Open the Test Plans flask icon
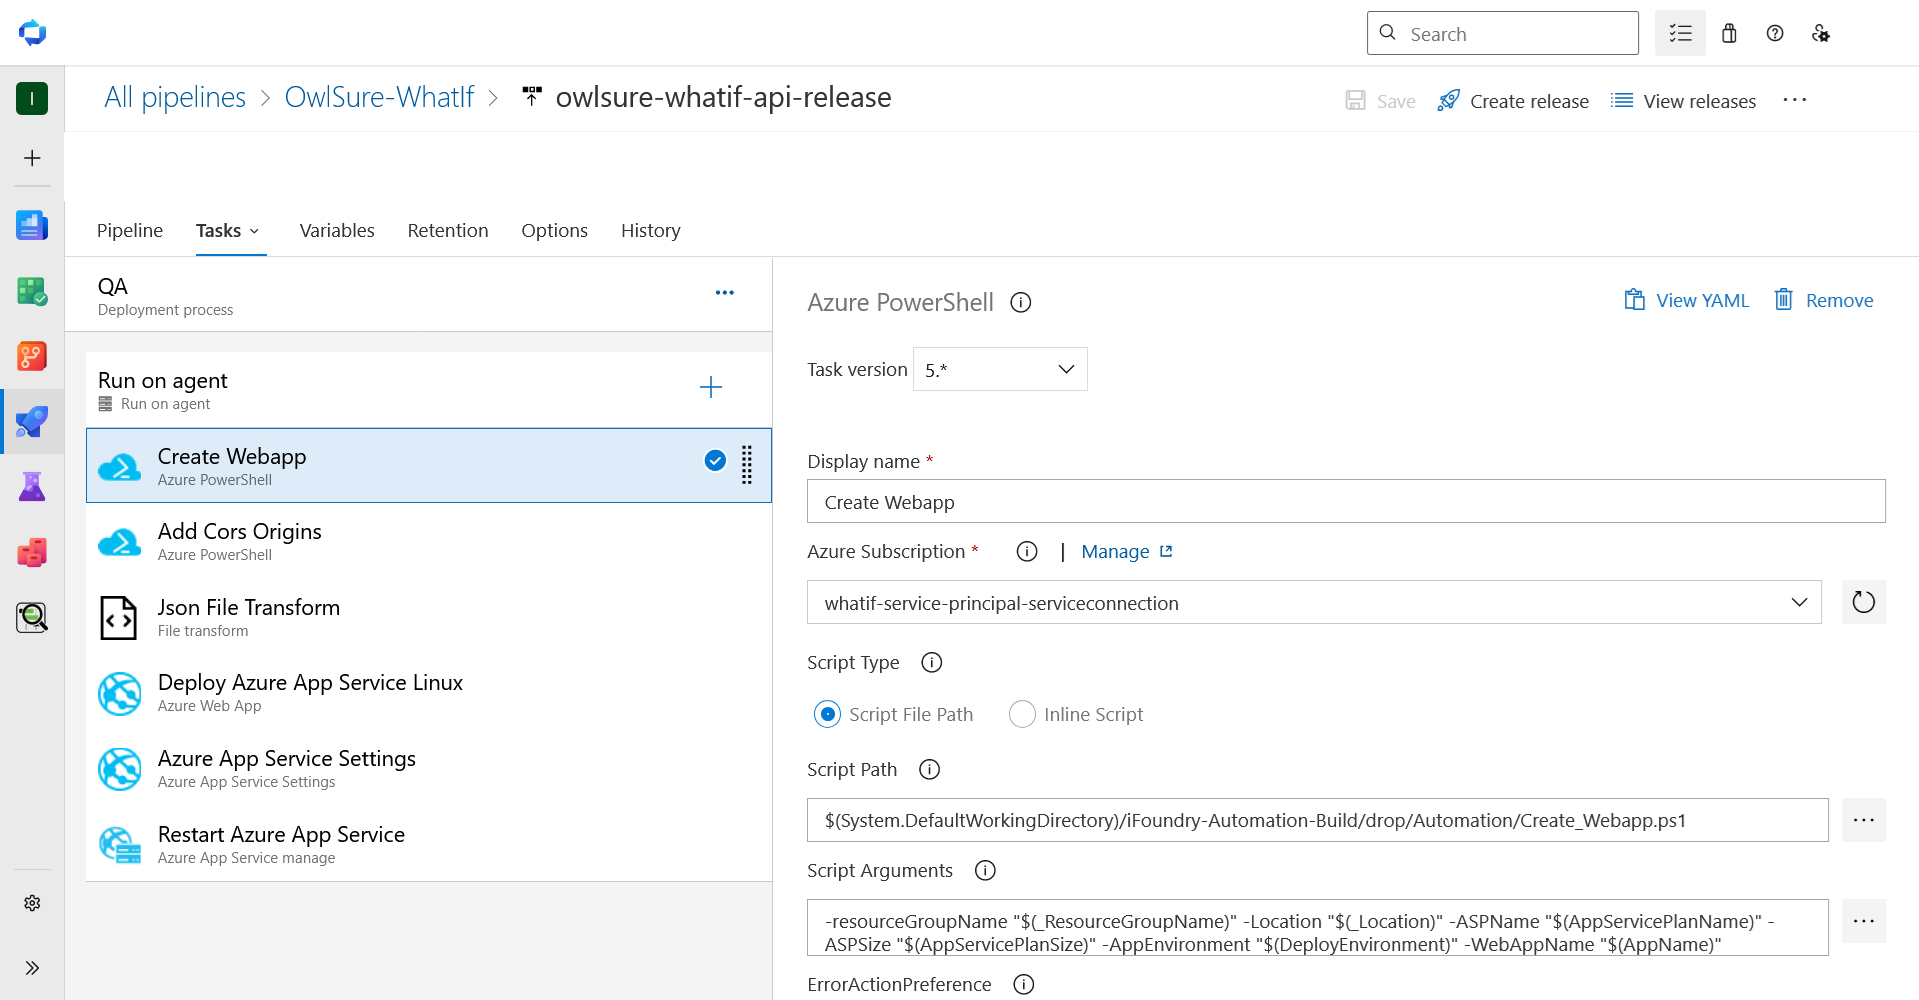The height and width of the screenshot is (1000, 1919). (x=32, y=486)
